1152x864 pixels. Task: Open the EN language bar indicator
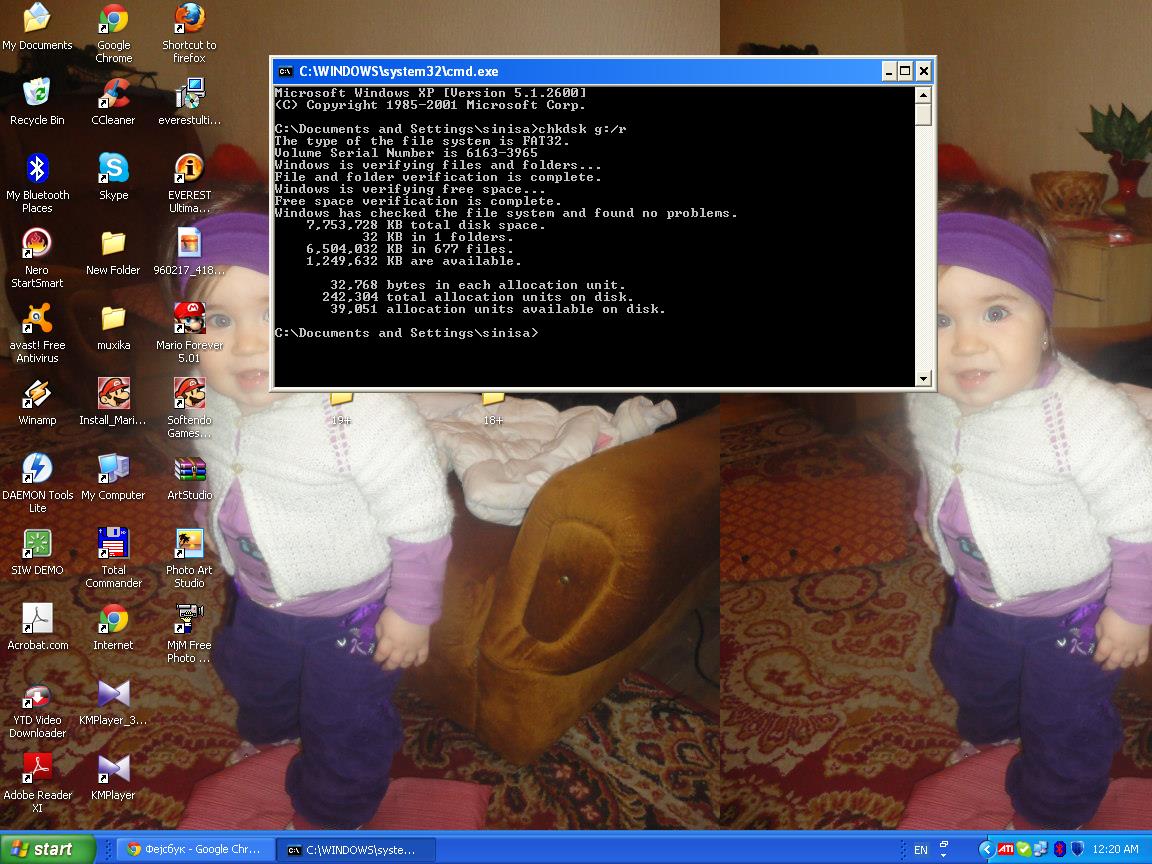[920, 850]
